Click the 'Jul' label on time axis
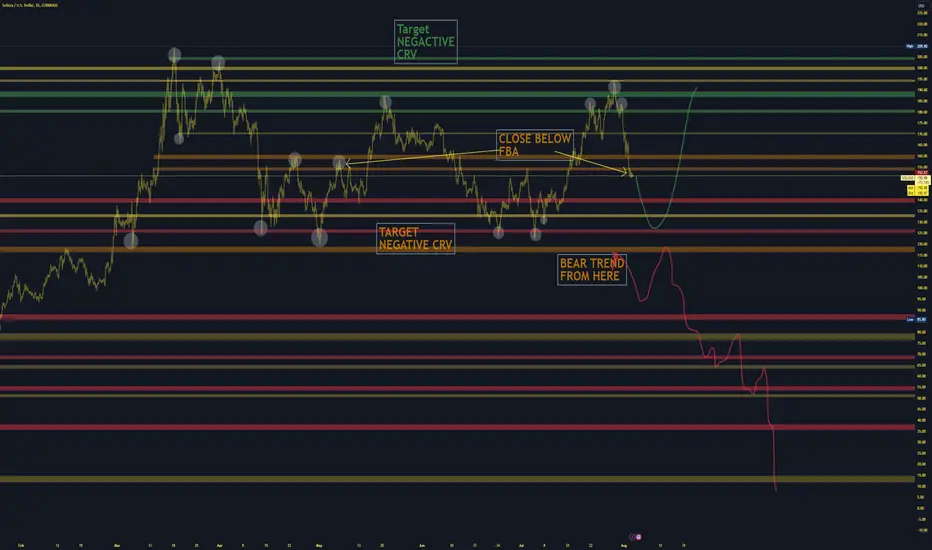This screenshot has width=932, height=550. [x=521, y=545]
